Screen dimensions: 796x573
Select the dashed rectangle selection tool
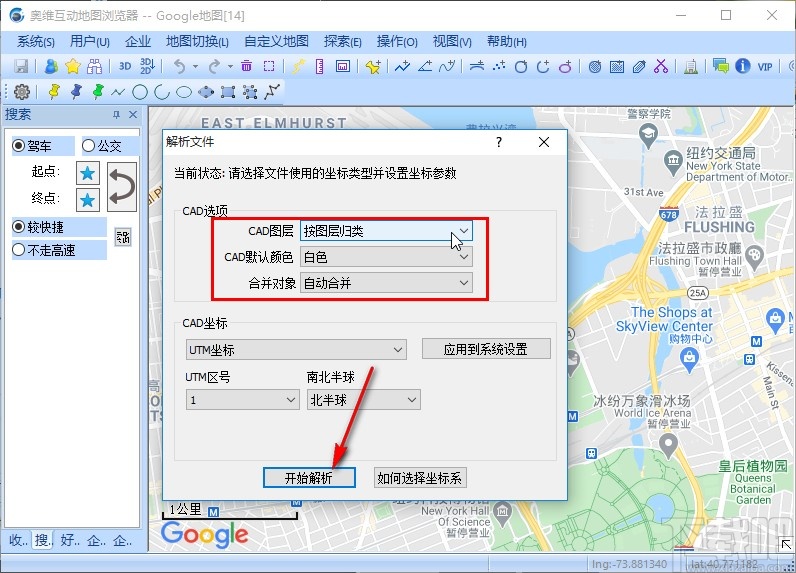[269, 66]
